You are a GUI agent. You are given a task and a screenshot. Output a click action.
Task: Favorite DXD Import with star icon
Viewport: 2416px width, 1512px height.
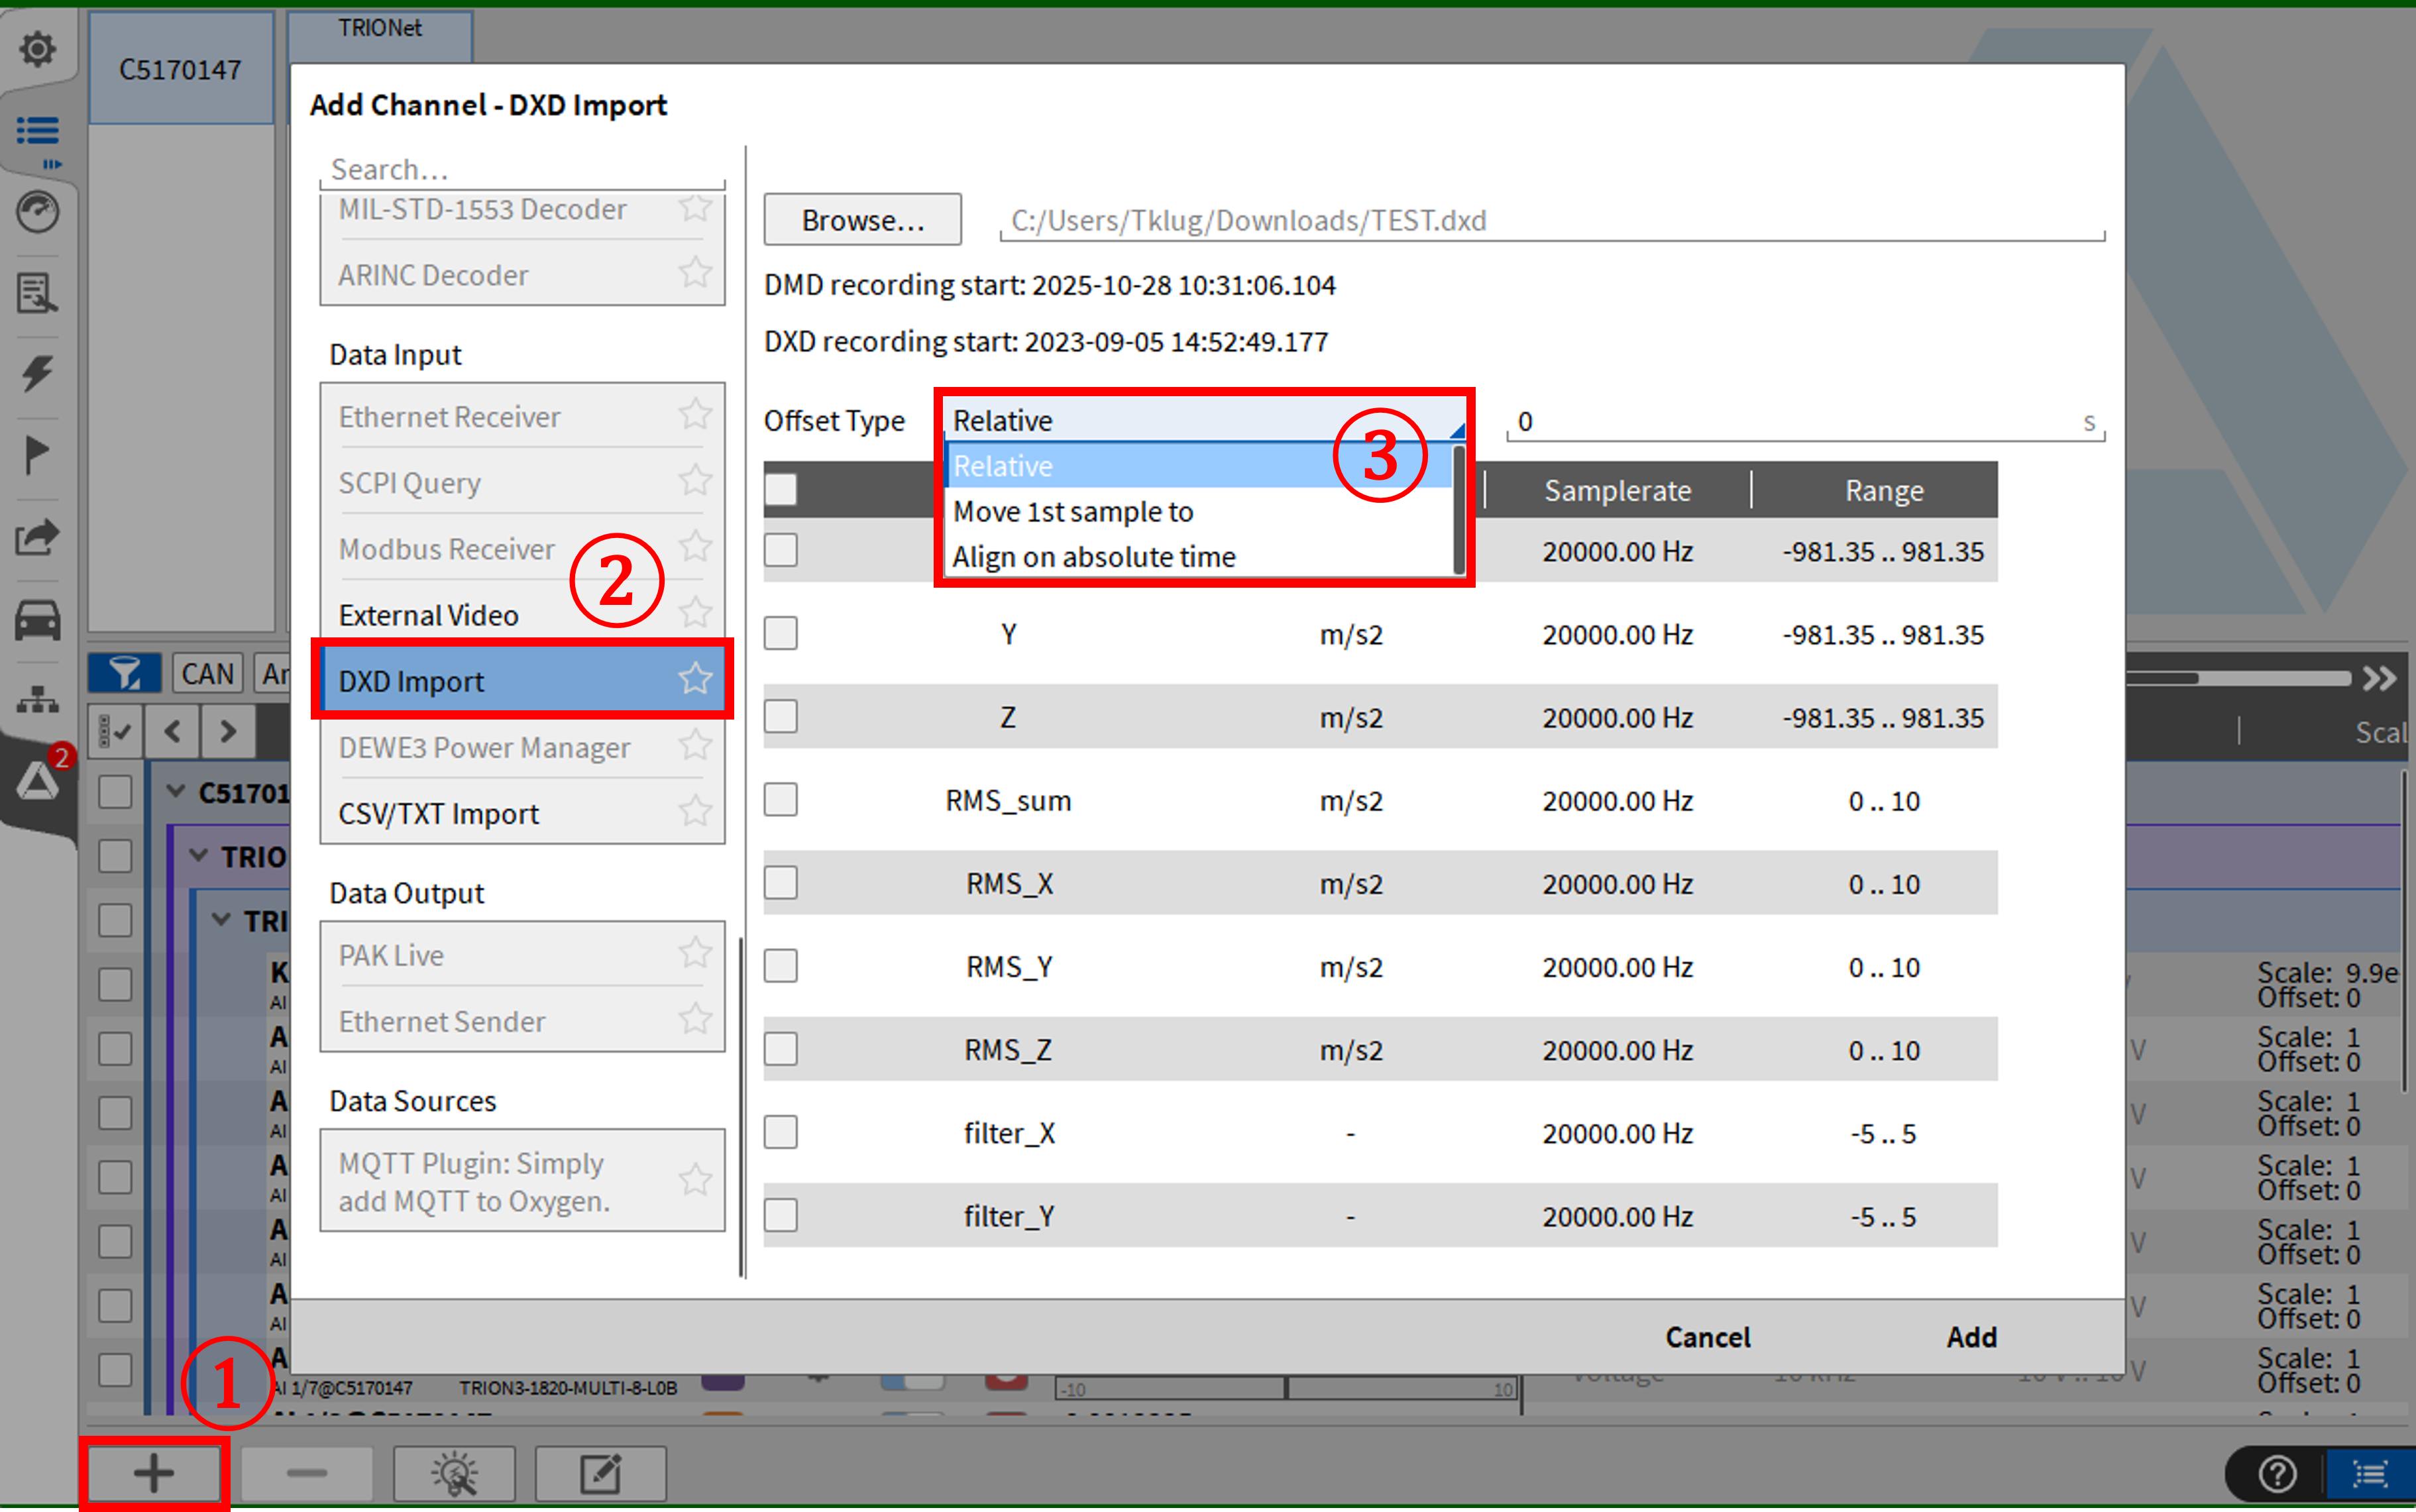pyautogui.click(x=695, y=680)
